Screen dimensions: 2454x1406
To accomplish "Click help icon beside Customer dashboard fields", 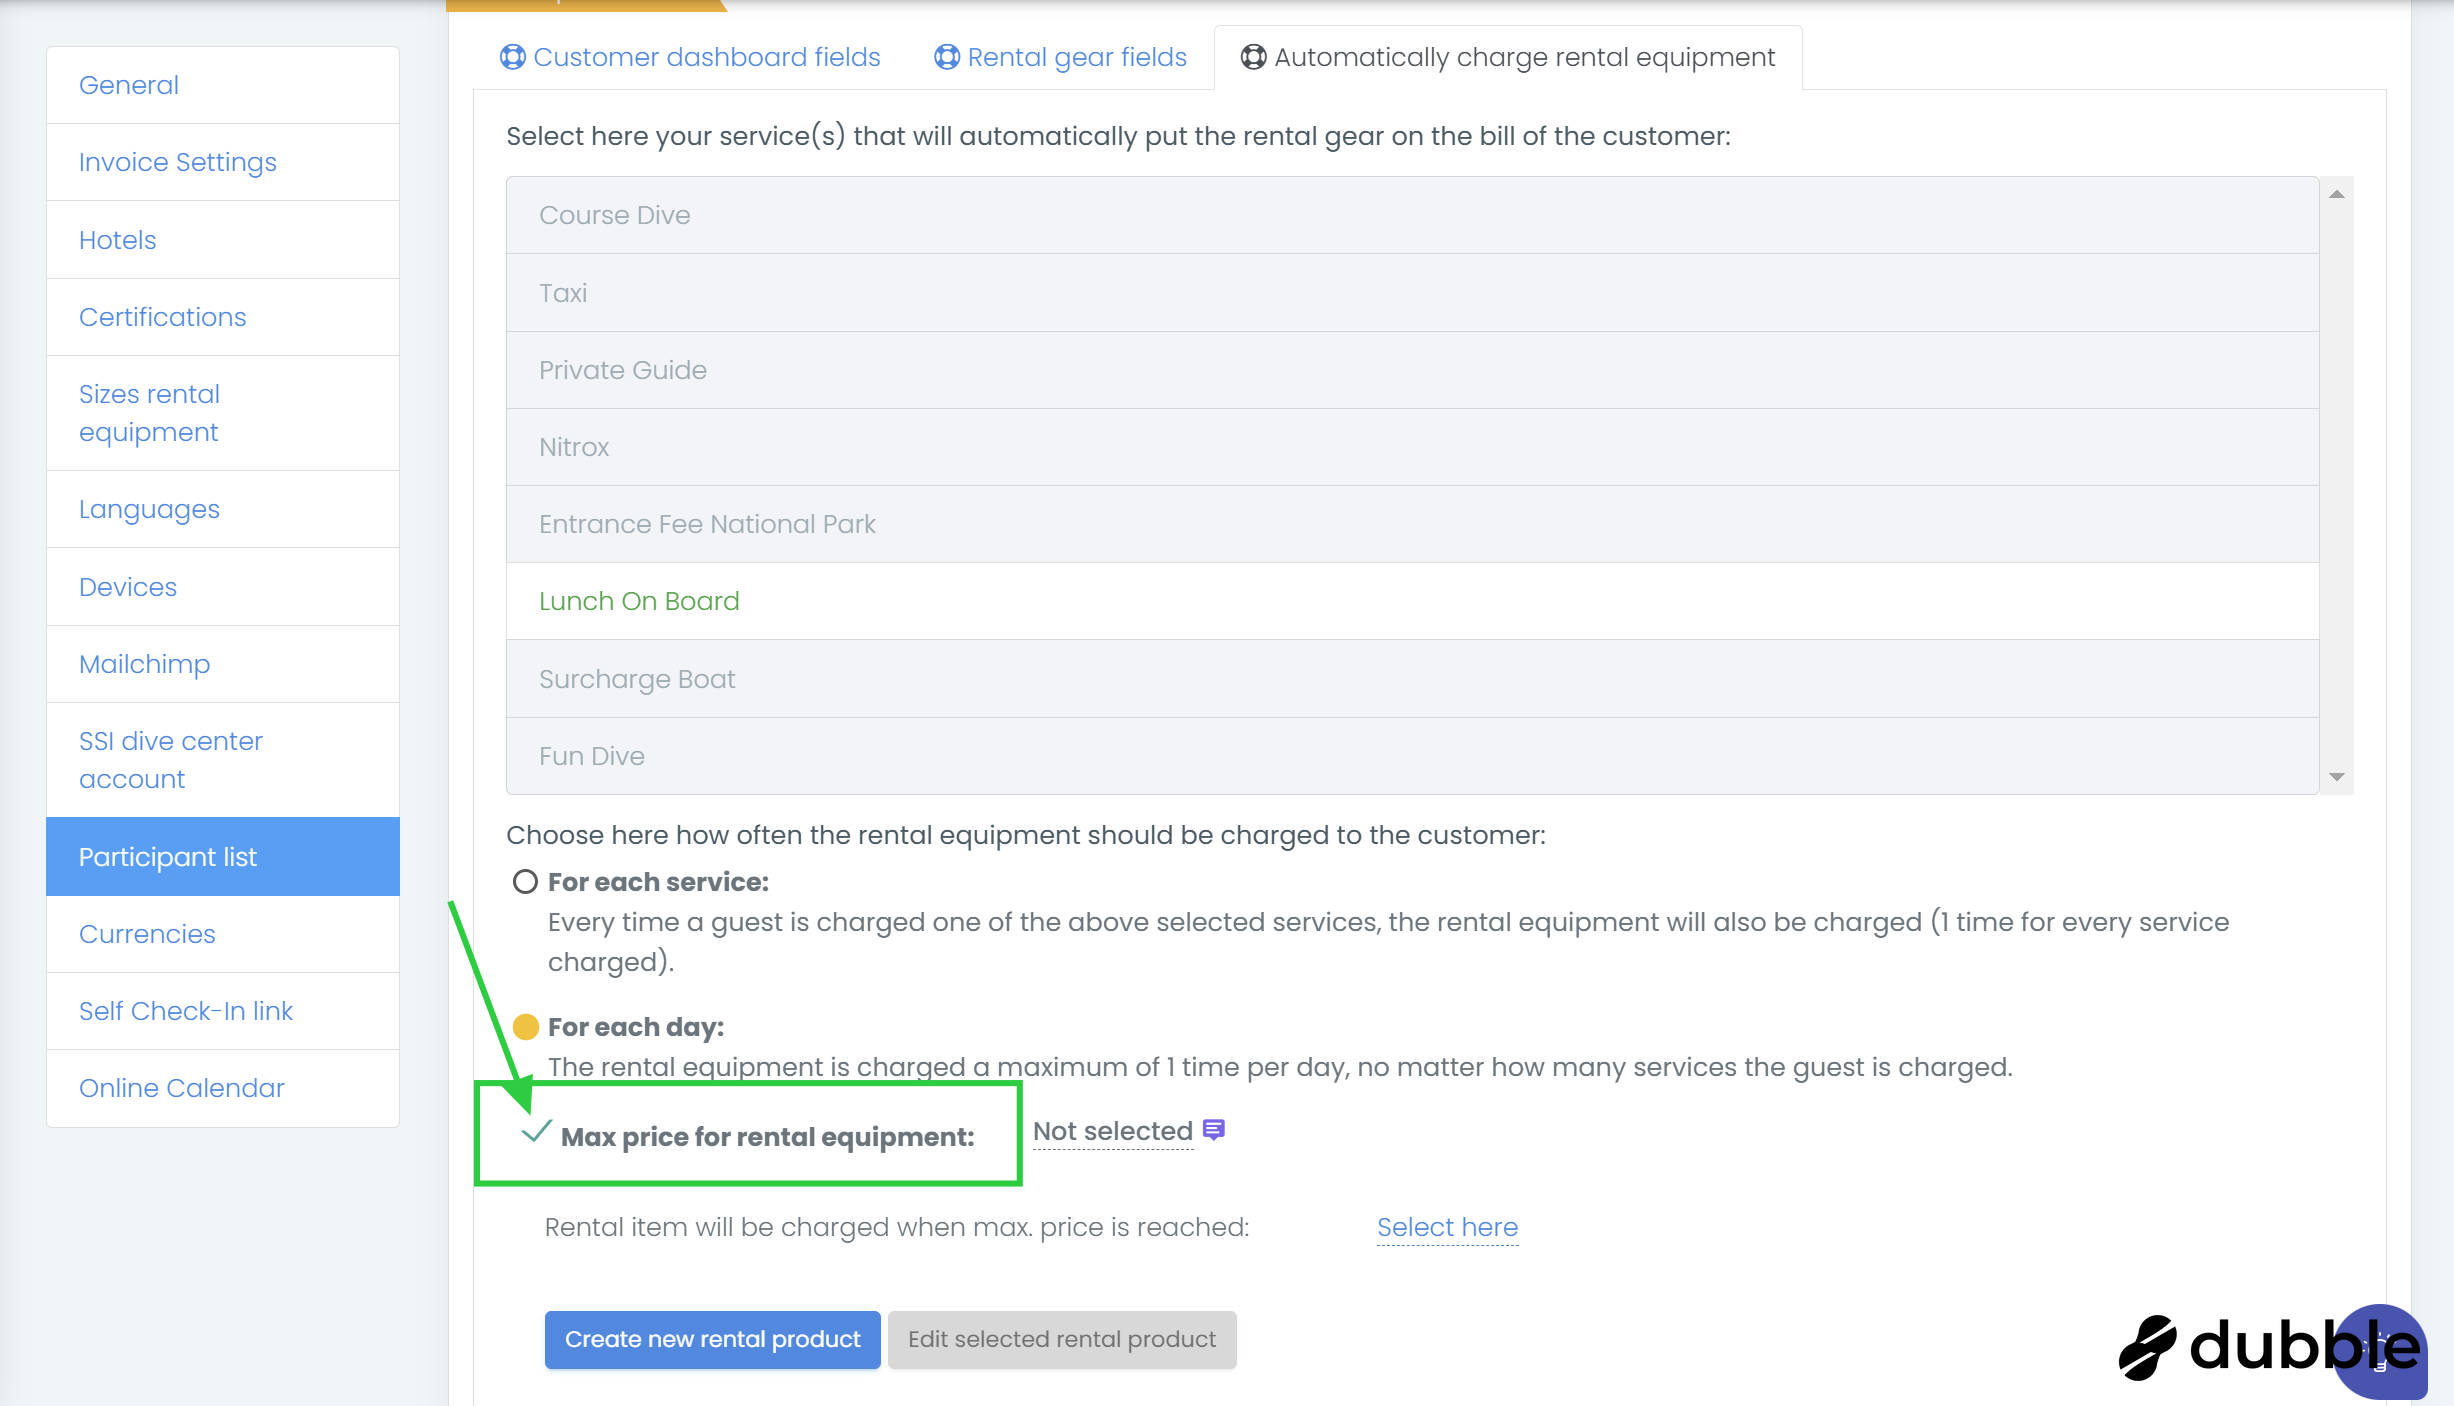I will click(x=512, y=57).
